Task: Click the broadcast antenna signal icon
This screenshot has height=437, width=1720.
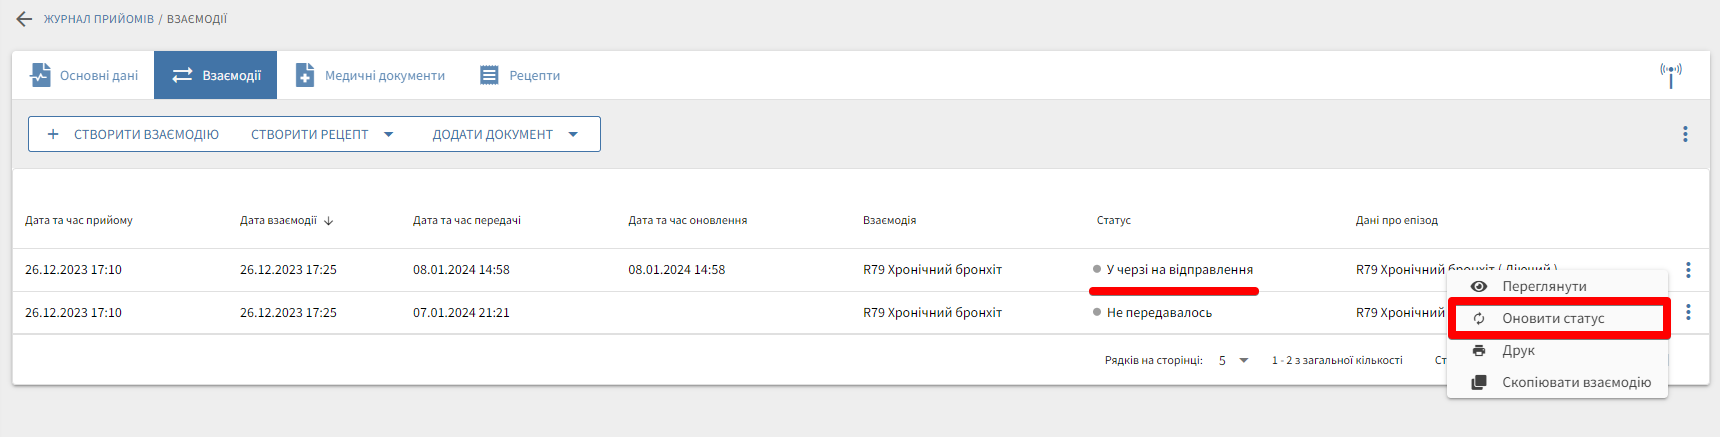Action: [x=1671, y=74]
